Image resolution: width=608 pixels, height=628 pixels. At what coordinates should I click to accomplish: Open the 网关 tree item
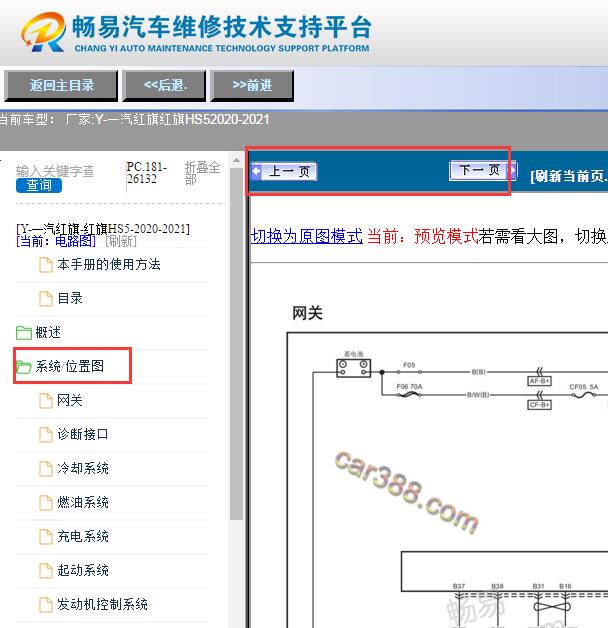[x=70, y=400]
